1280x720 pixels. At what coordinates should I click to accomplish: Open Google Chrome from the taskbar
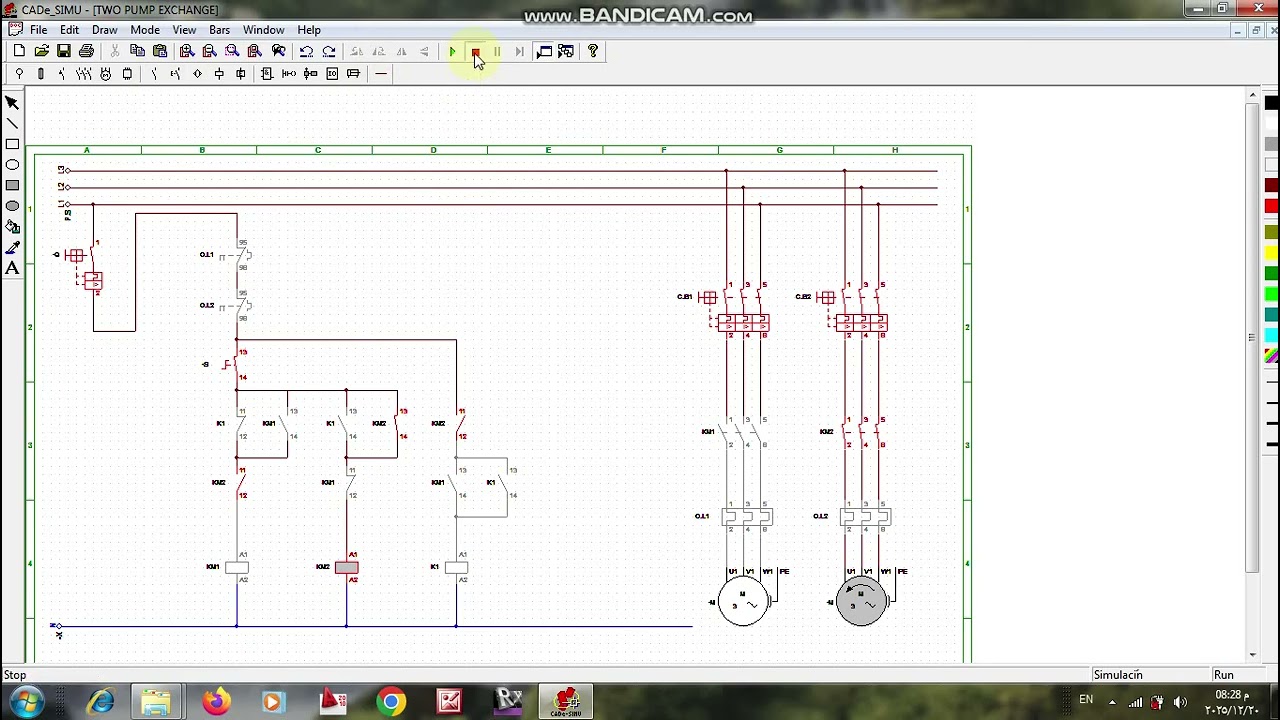click(391, 702)
